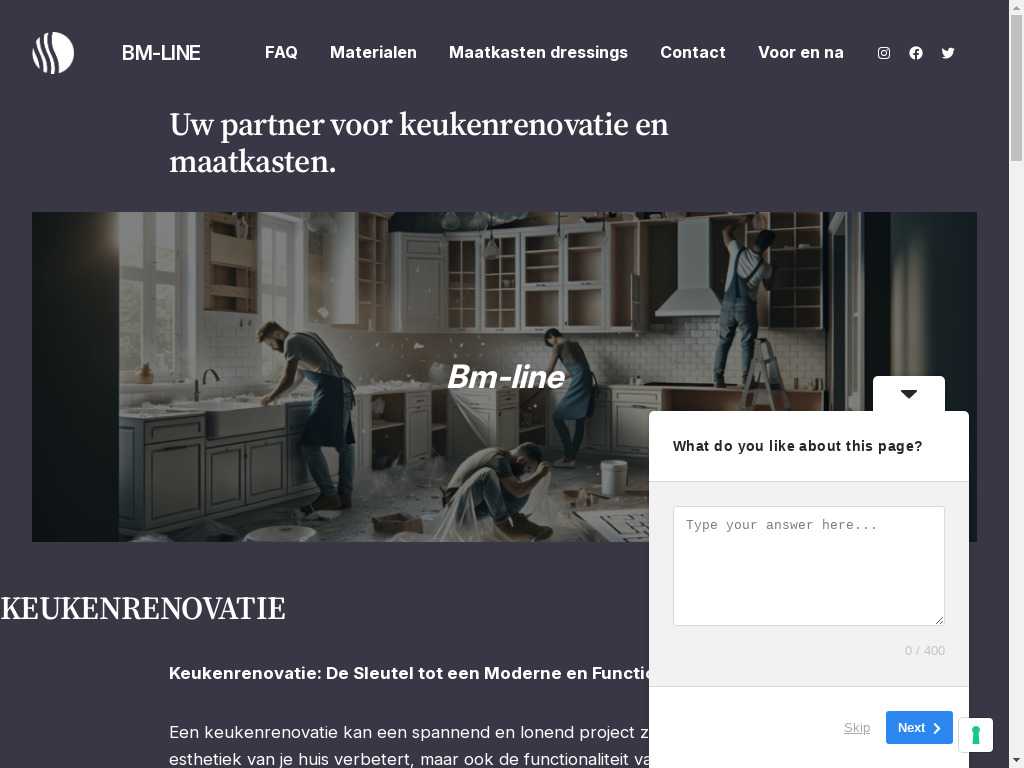Open the Facebook page icon
This screenshot has width=1024, height=768.
(916, 53)
